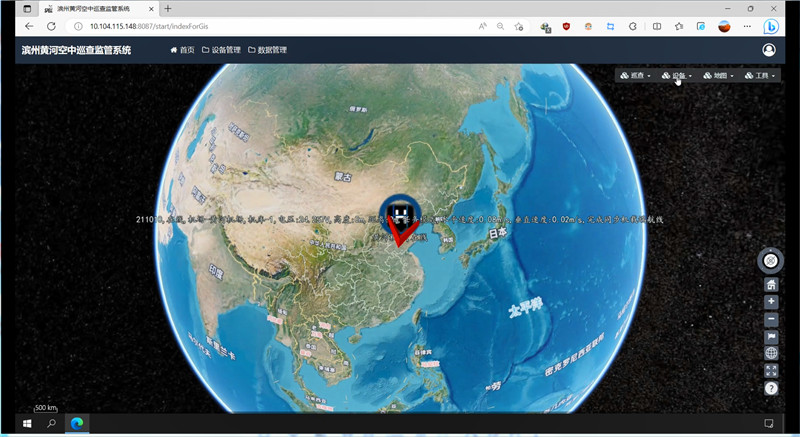Image resolution: width=800 pixels, height=437 pixels.
Task: Open the Bing Copilot sidebar button
Action: [x=770, y=26]
